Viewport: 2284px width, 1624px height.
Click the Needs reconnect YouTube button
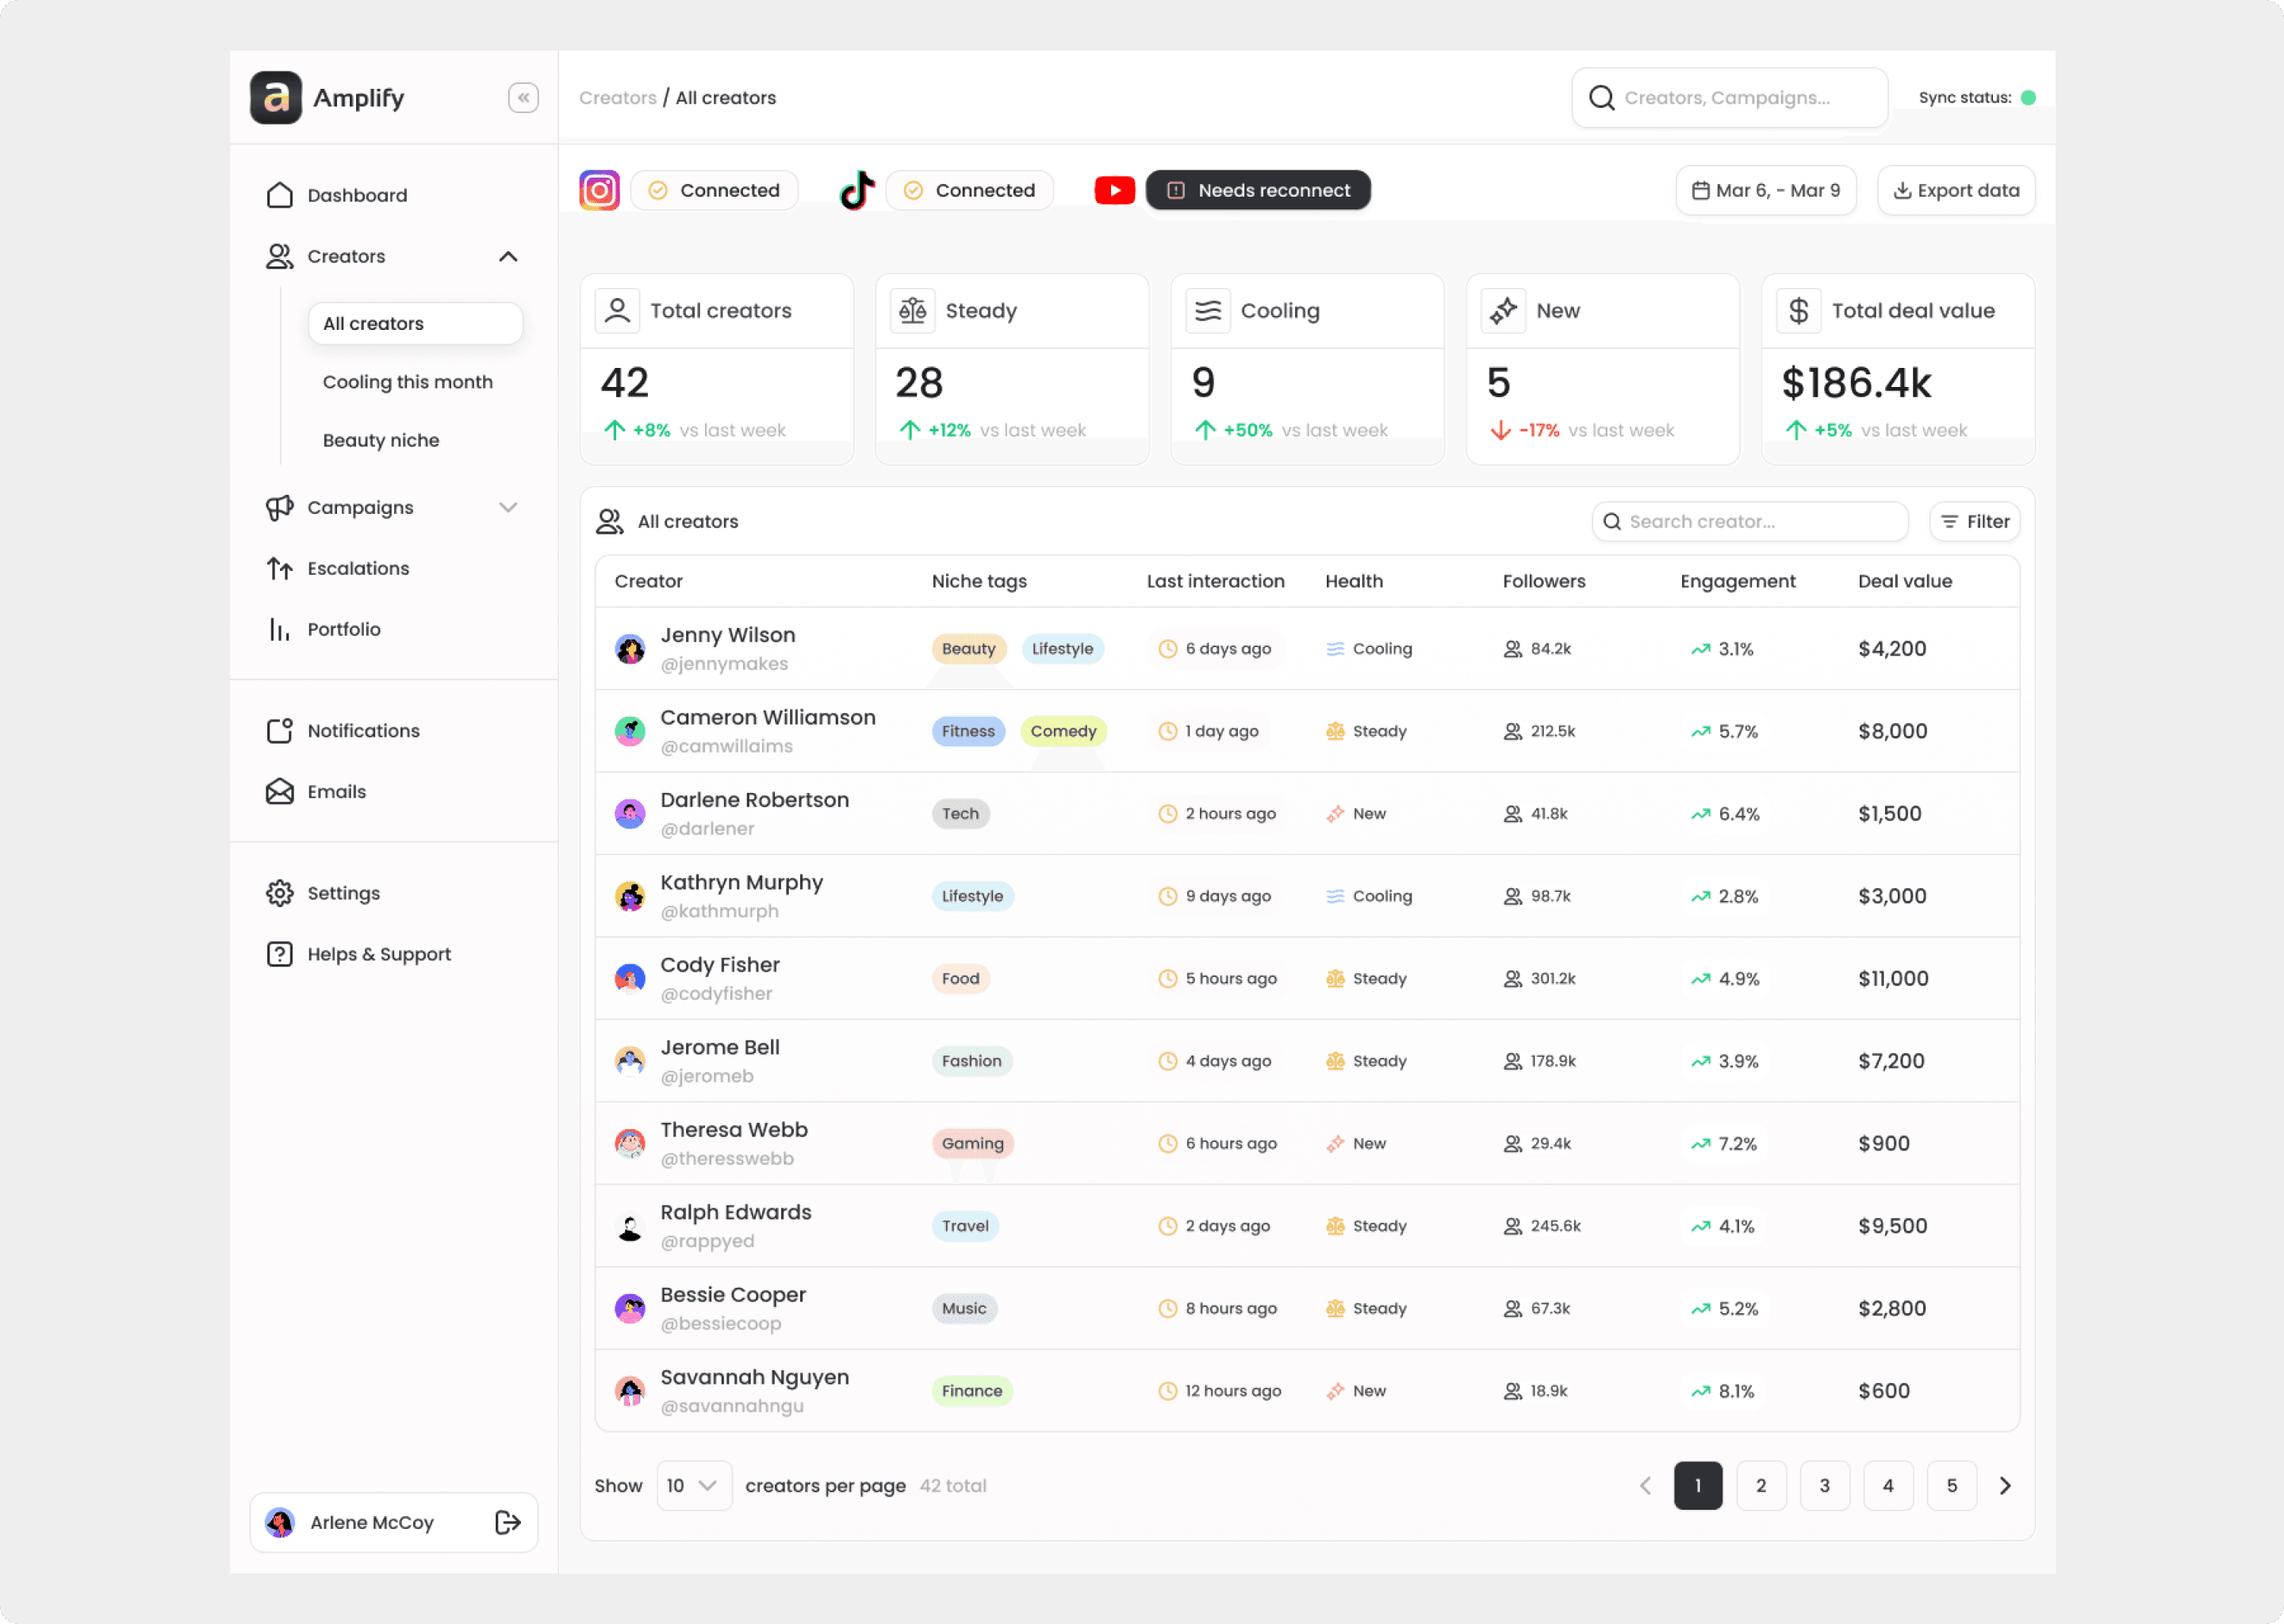coord(1258,190)
